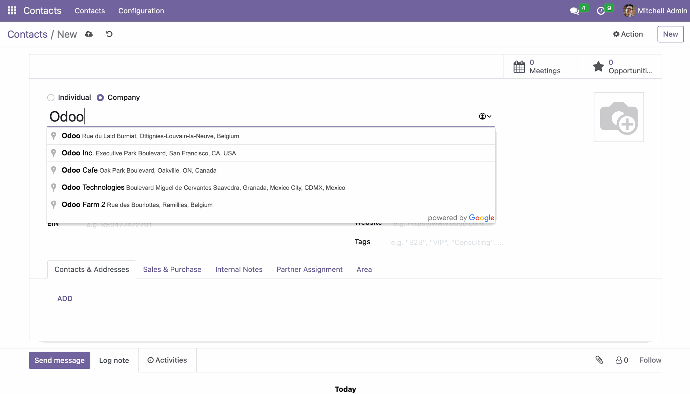Image resolution: width=690 pixels, height=394 pixels.
Task: Click map pin beside Odoo Inc suggestion
Action: (54, 153)
